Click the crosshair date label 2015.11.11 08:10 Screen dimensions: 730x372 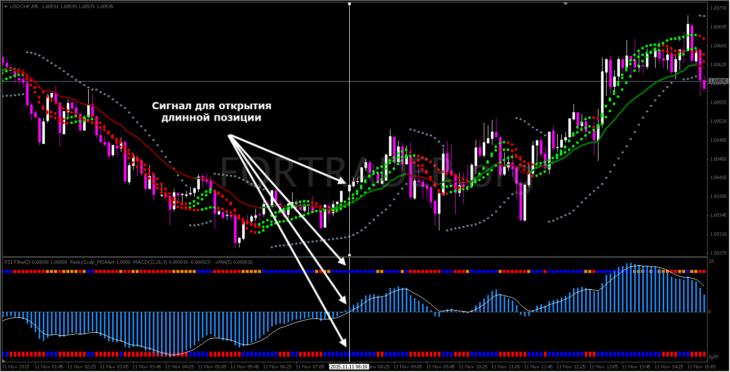pyautogui.click(x=349, y=367)
